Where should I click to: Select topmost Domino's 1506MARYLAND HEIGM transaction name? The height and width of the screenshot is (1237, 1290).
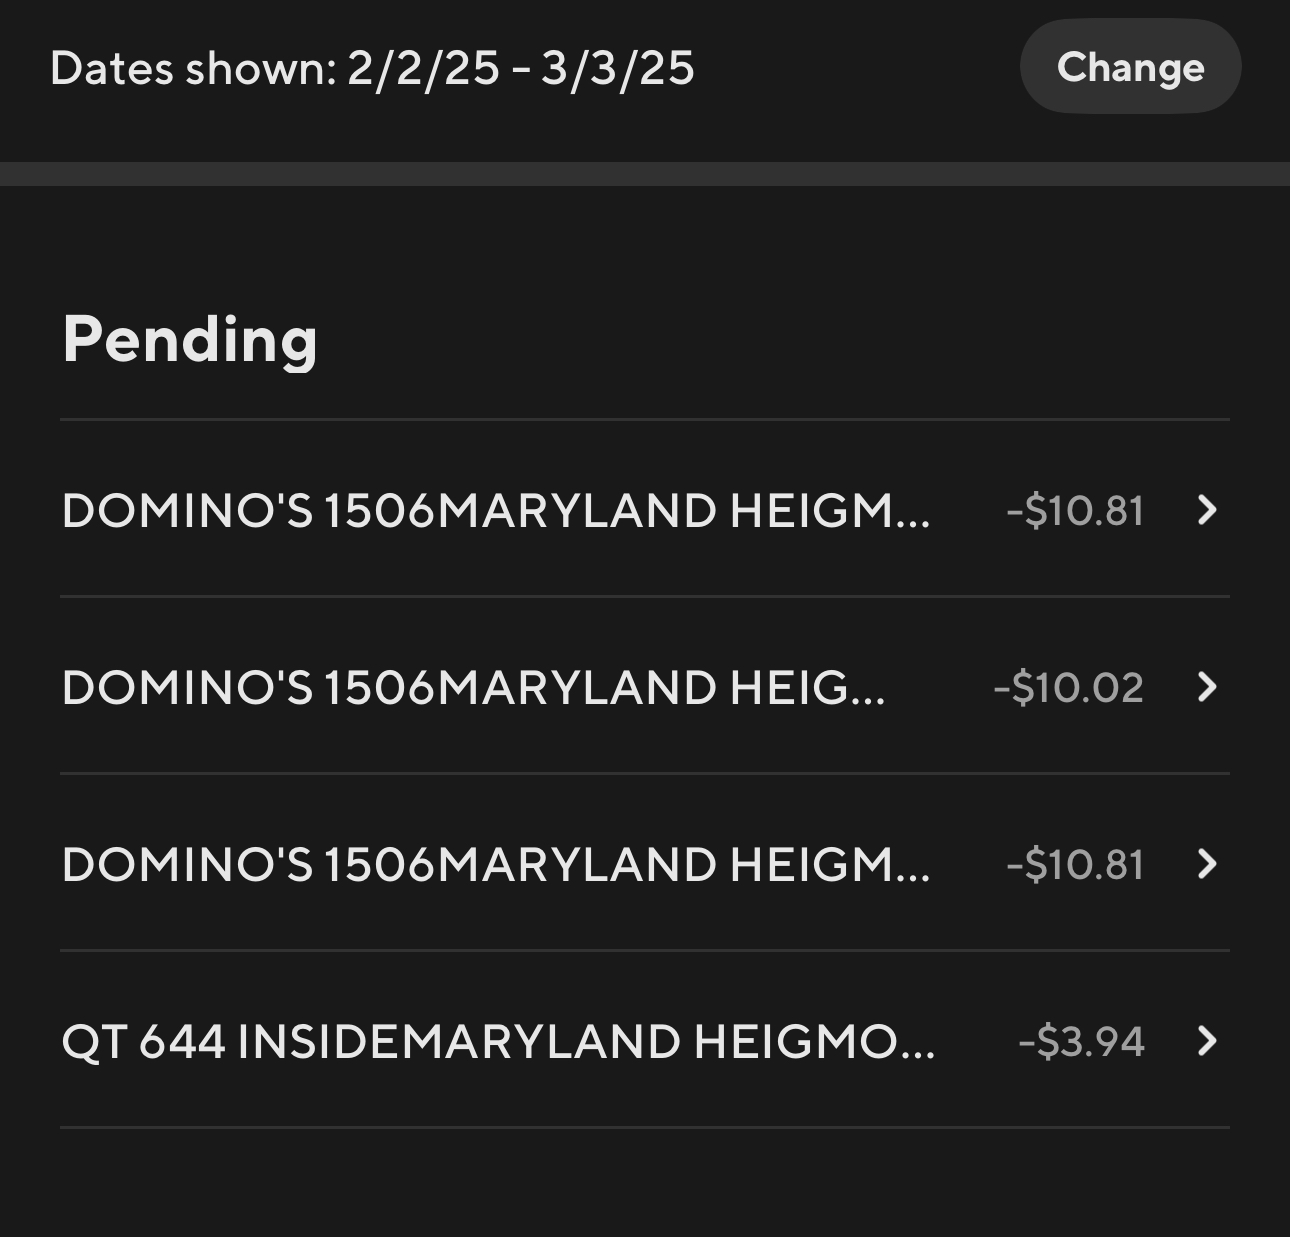[x=495, y=510]
